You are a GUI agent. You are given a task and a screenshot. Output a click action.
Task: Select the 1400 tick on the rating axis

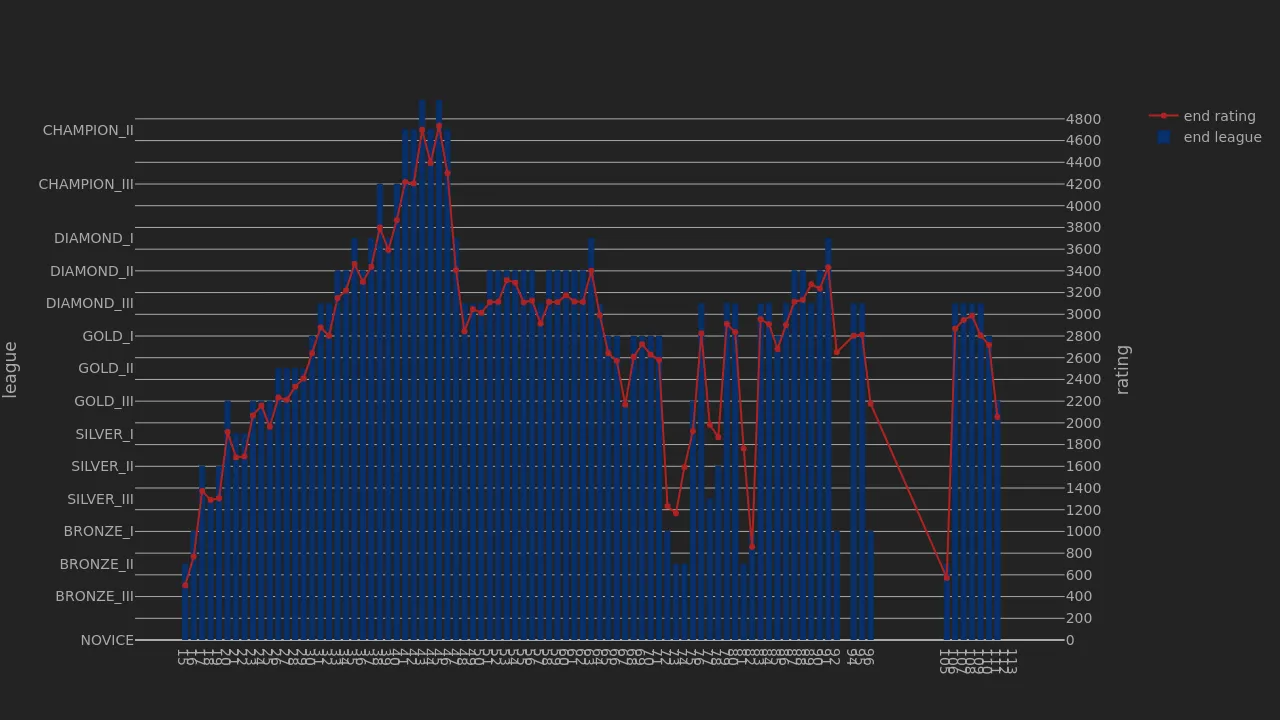tap(1084, 488)
